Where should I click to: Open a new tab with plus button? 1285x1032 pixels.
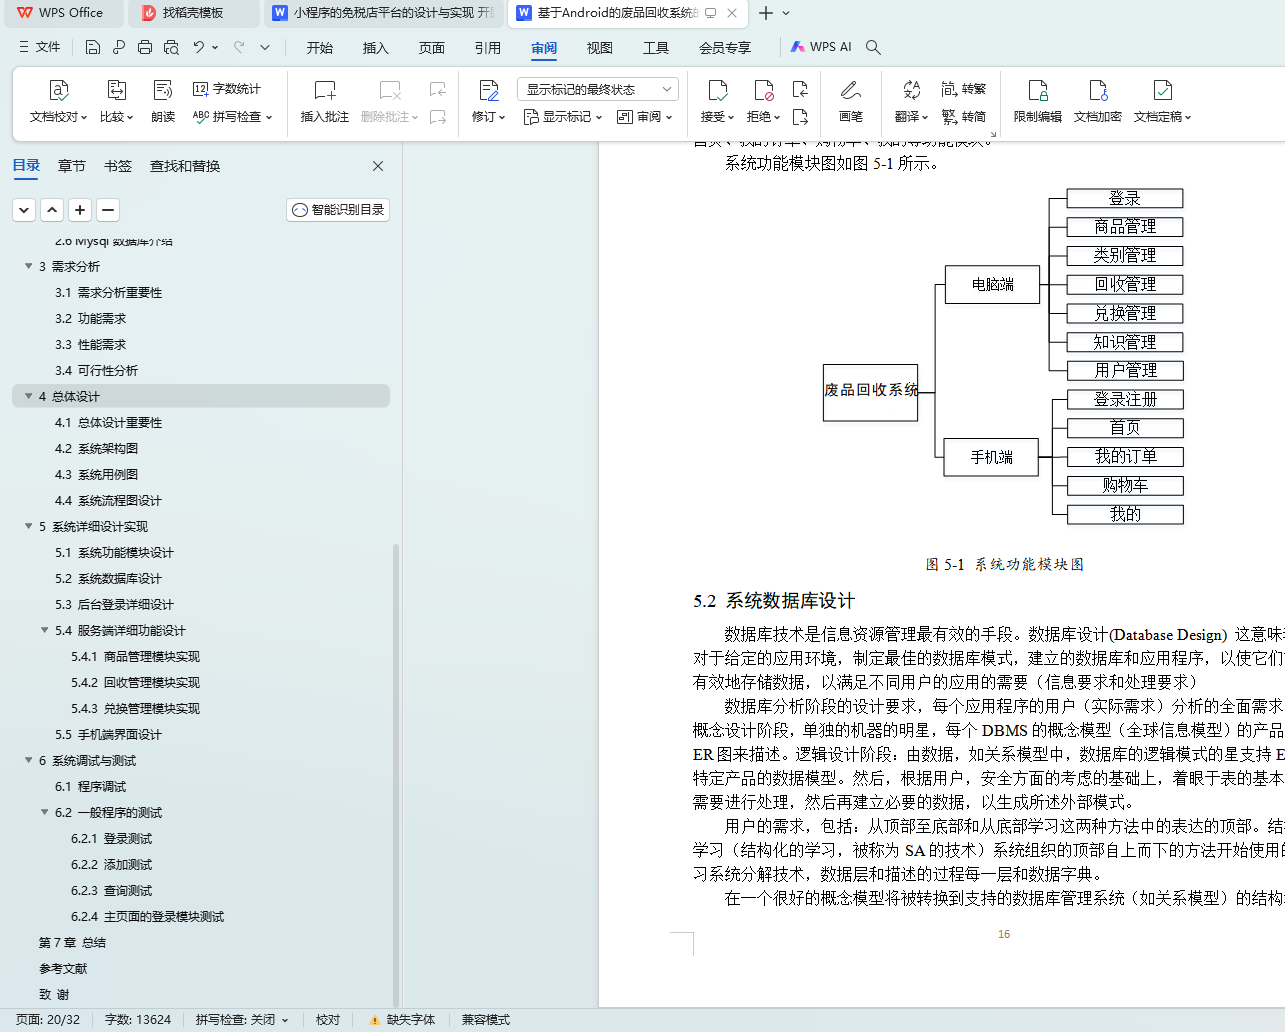(766, 13)
